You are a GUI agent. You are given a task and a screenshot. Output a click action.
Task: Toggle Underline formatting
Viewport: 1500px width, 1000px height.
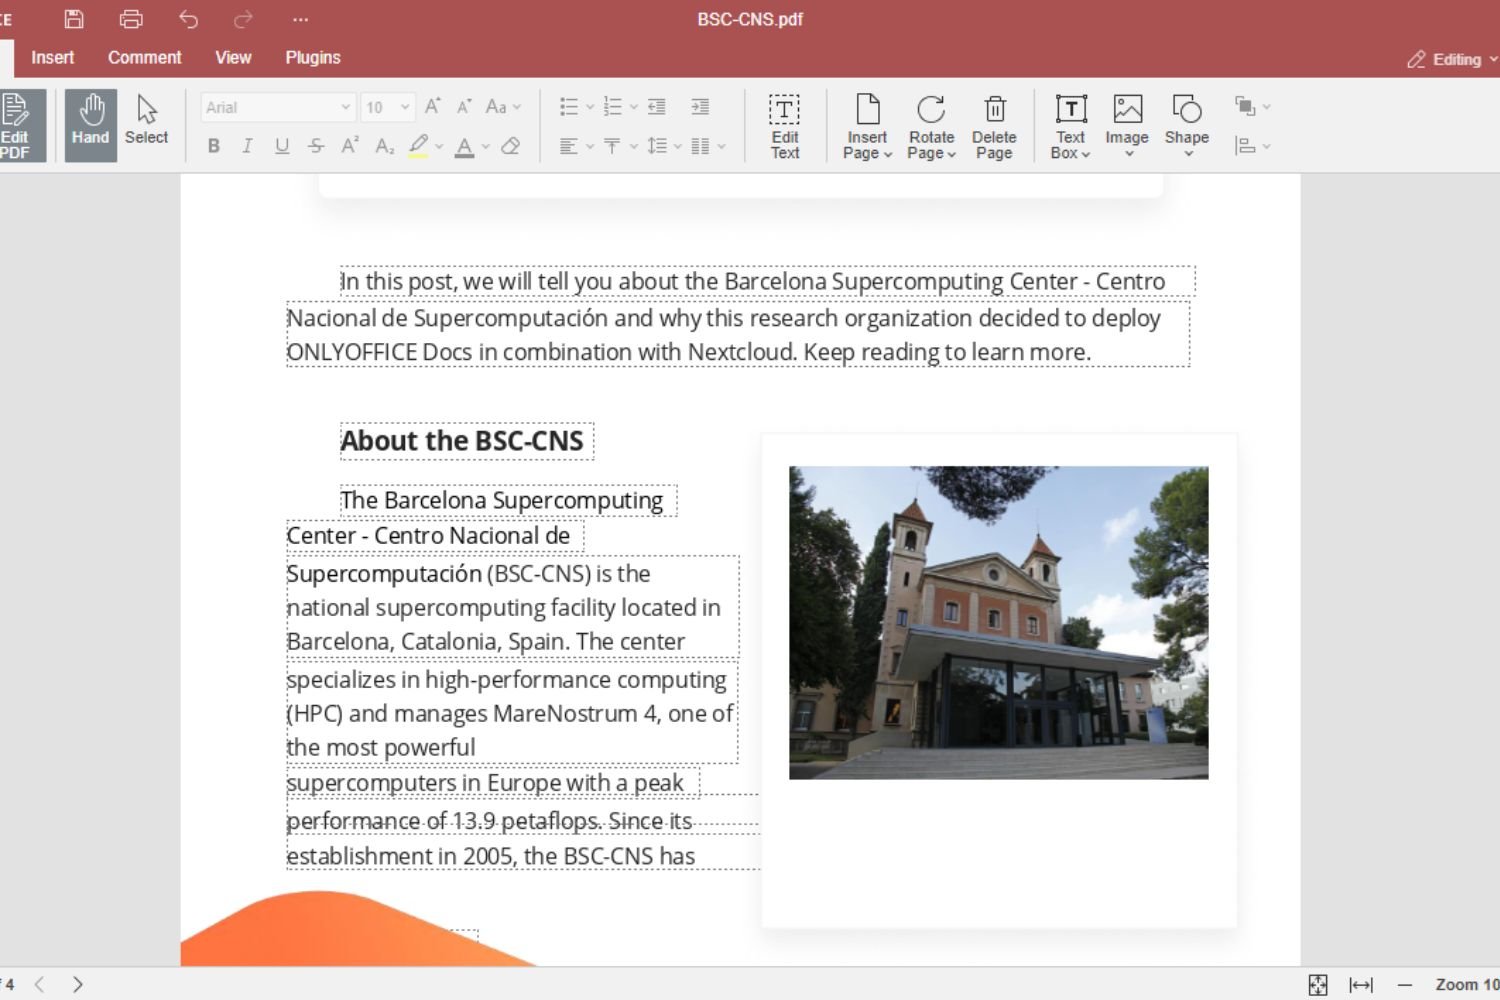tap(282, 147)
